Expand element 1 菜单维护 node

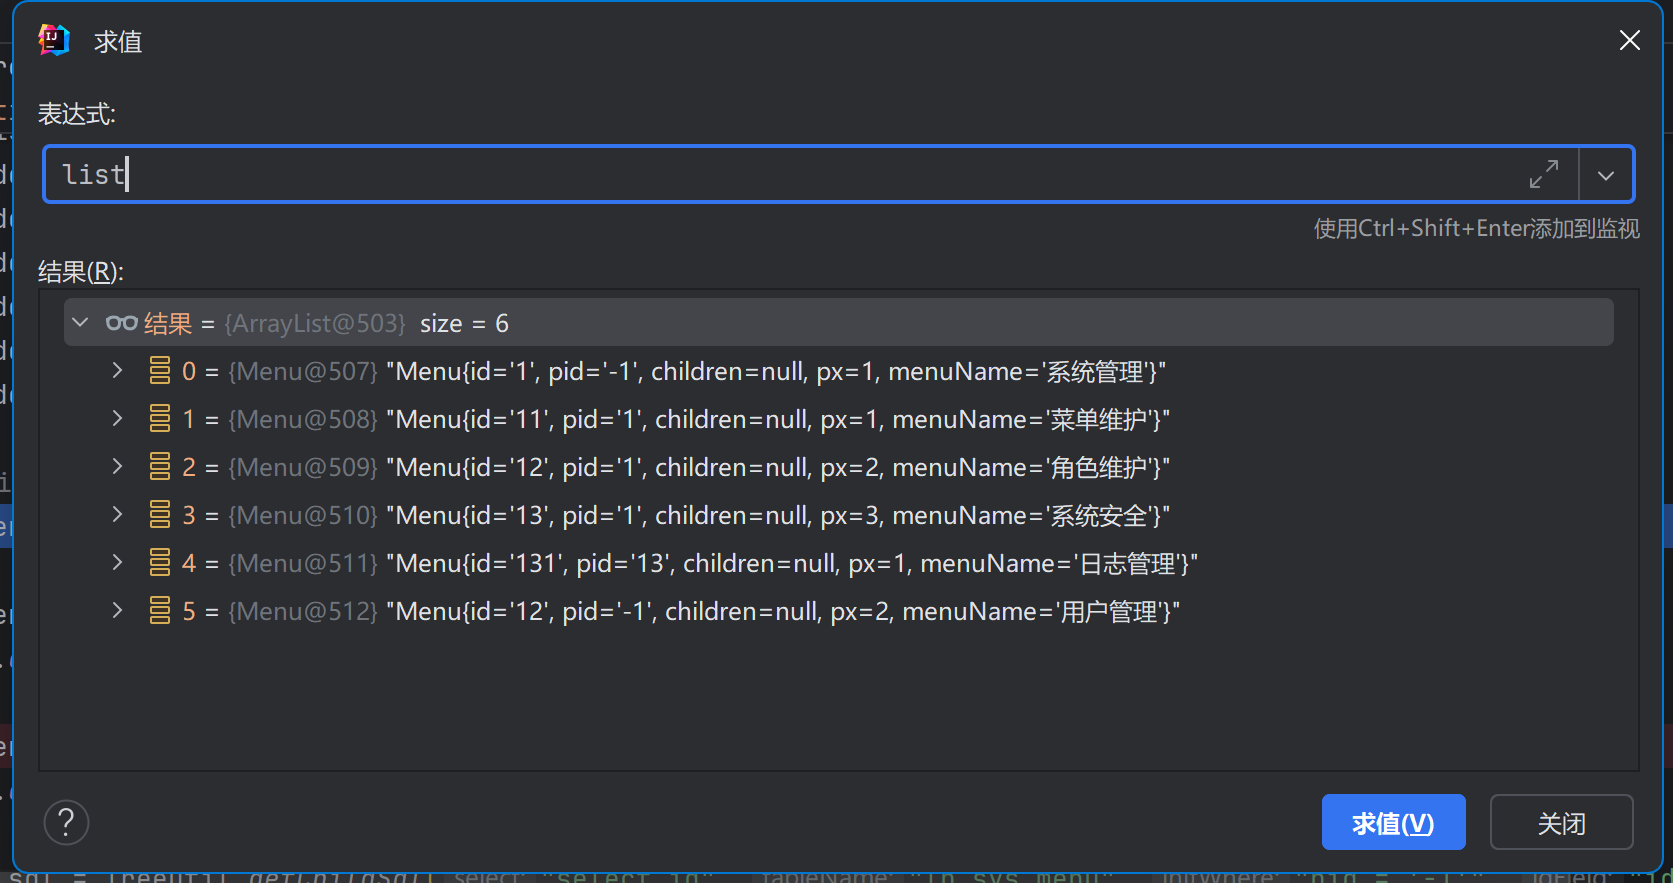coord(118,419)
